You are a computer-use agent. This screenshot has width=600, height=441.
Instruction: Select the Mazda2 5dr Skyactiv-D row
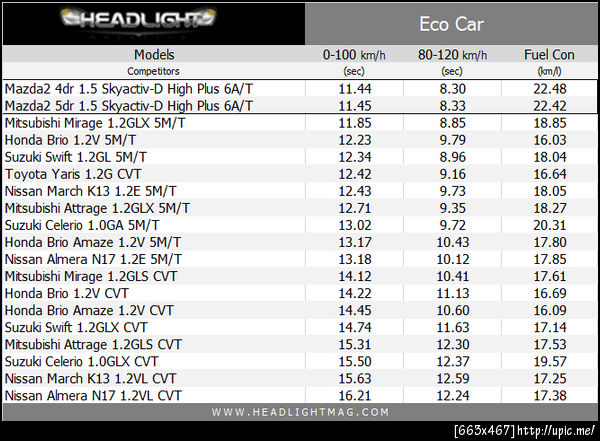coord(300,105)
